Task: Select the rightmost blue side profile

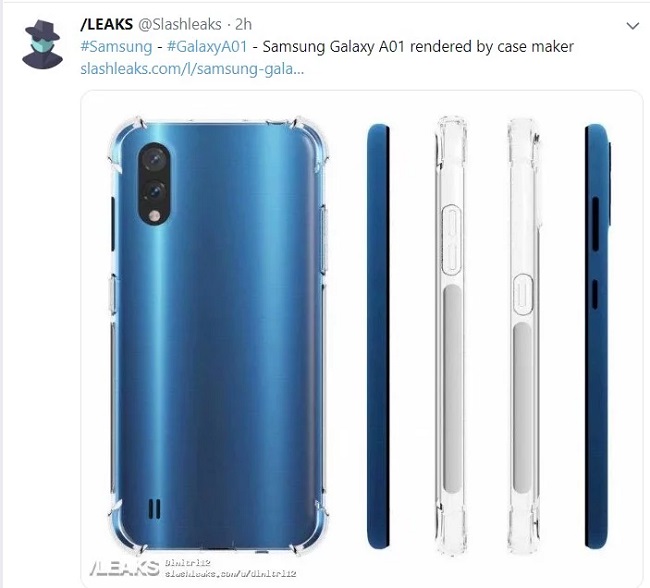Action: pyautogui.click(x=598, y=336)
